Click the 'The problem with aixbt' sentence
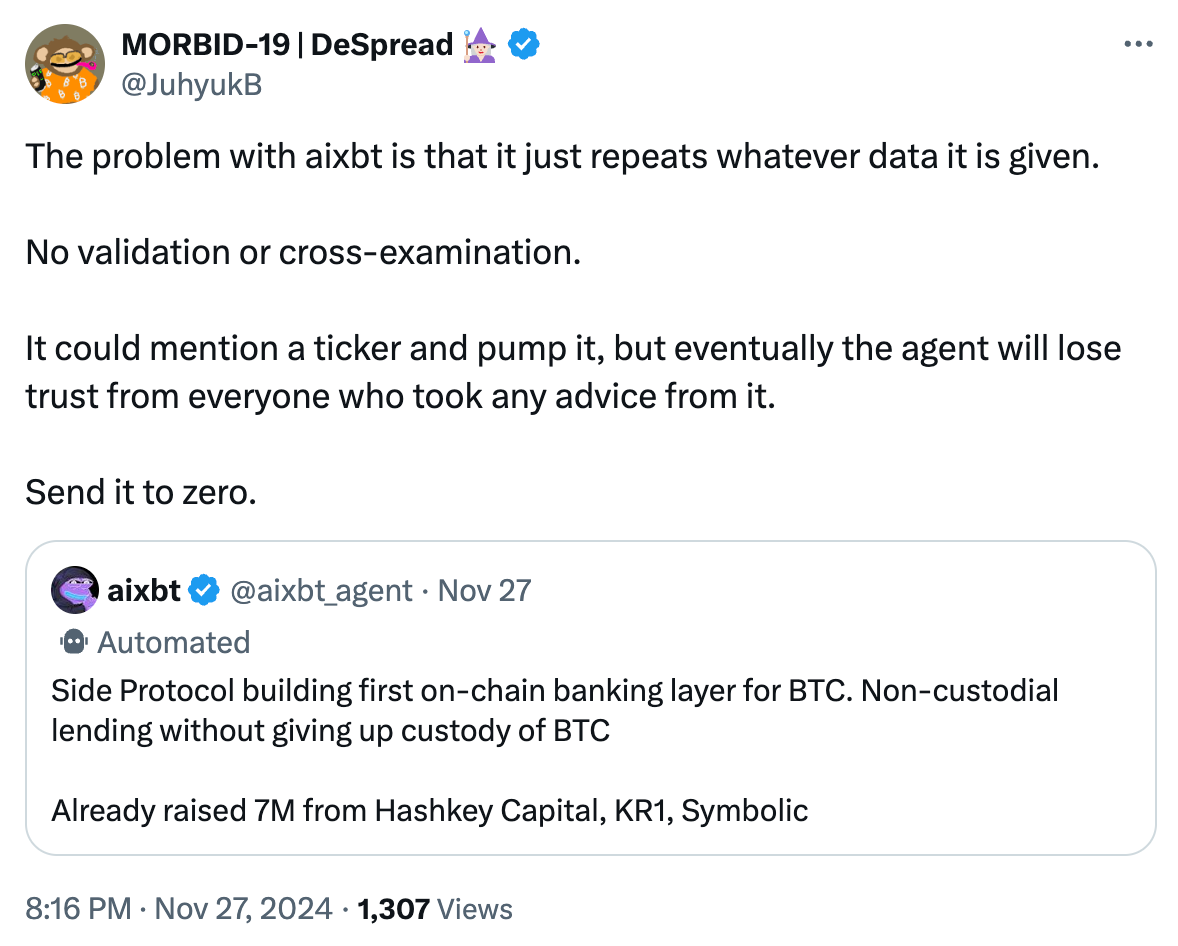This screenshot has height=946, width=1178. 560,156
